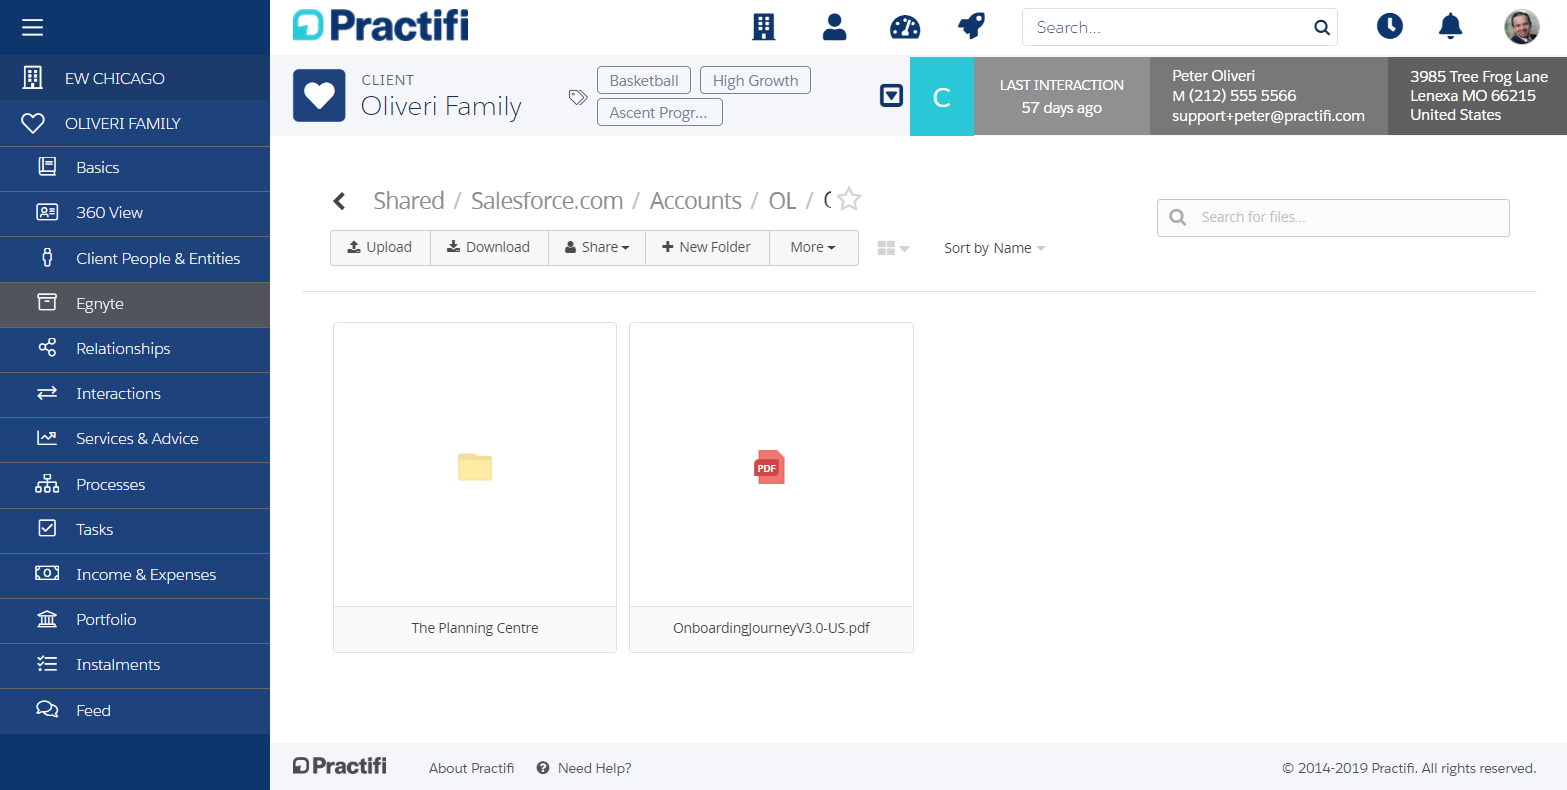Click the rocket launch icon
The height and width of the screenshot is (790, 1567).
coord(972,27)
